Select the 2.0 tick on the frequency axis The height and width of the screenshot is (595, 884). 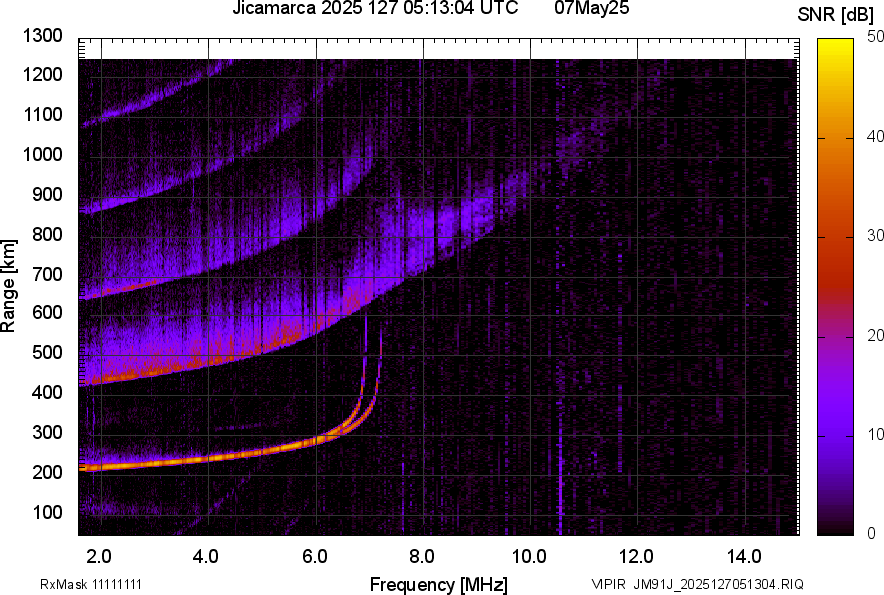(x=99, y=556)
